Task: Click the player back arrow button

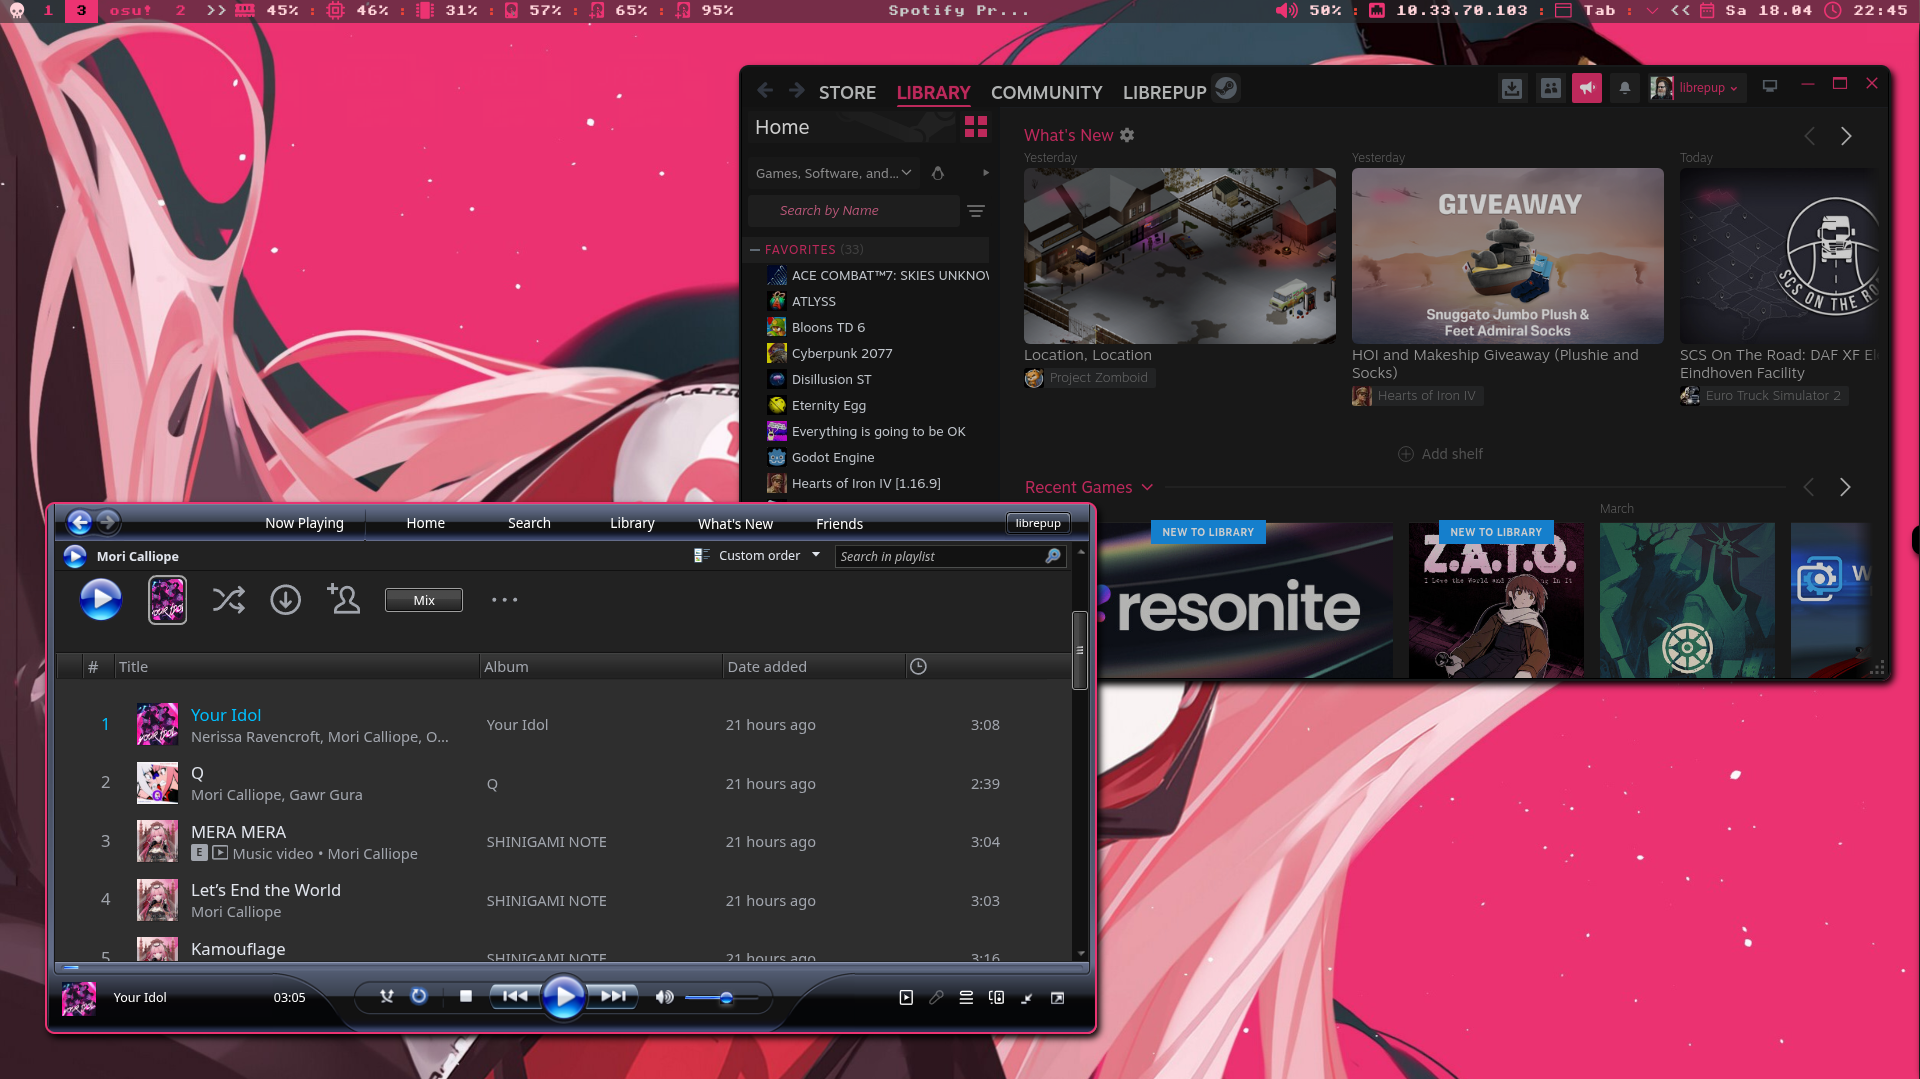Action: point(79,522)
